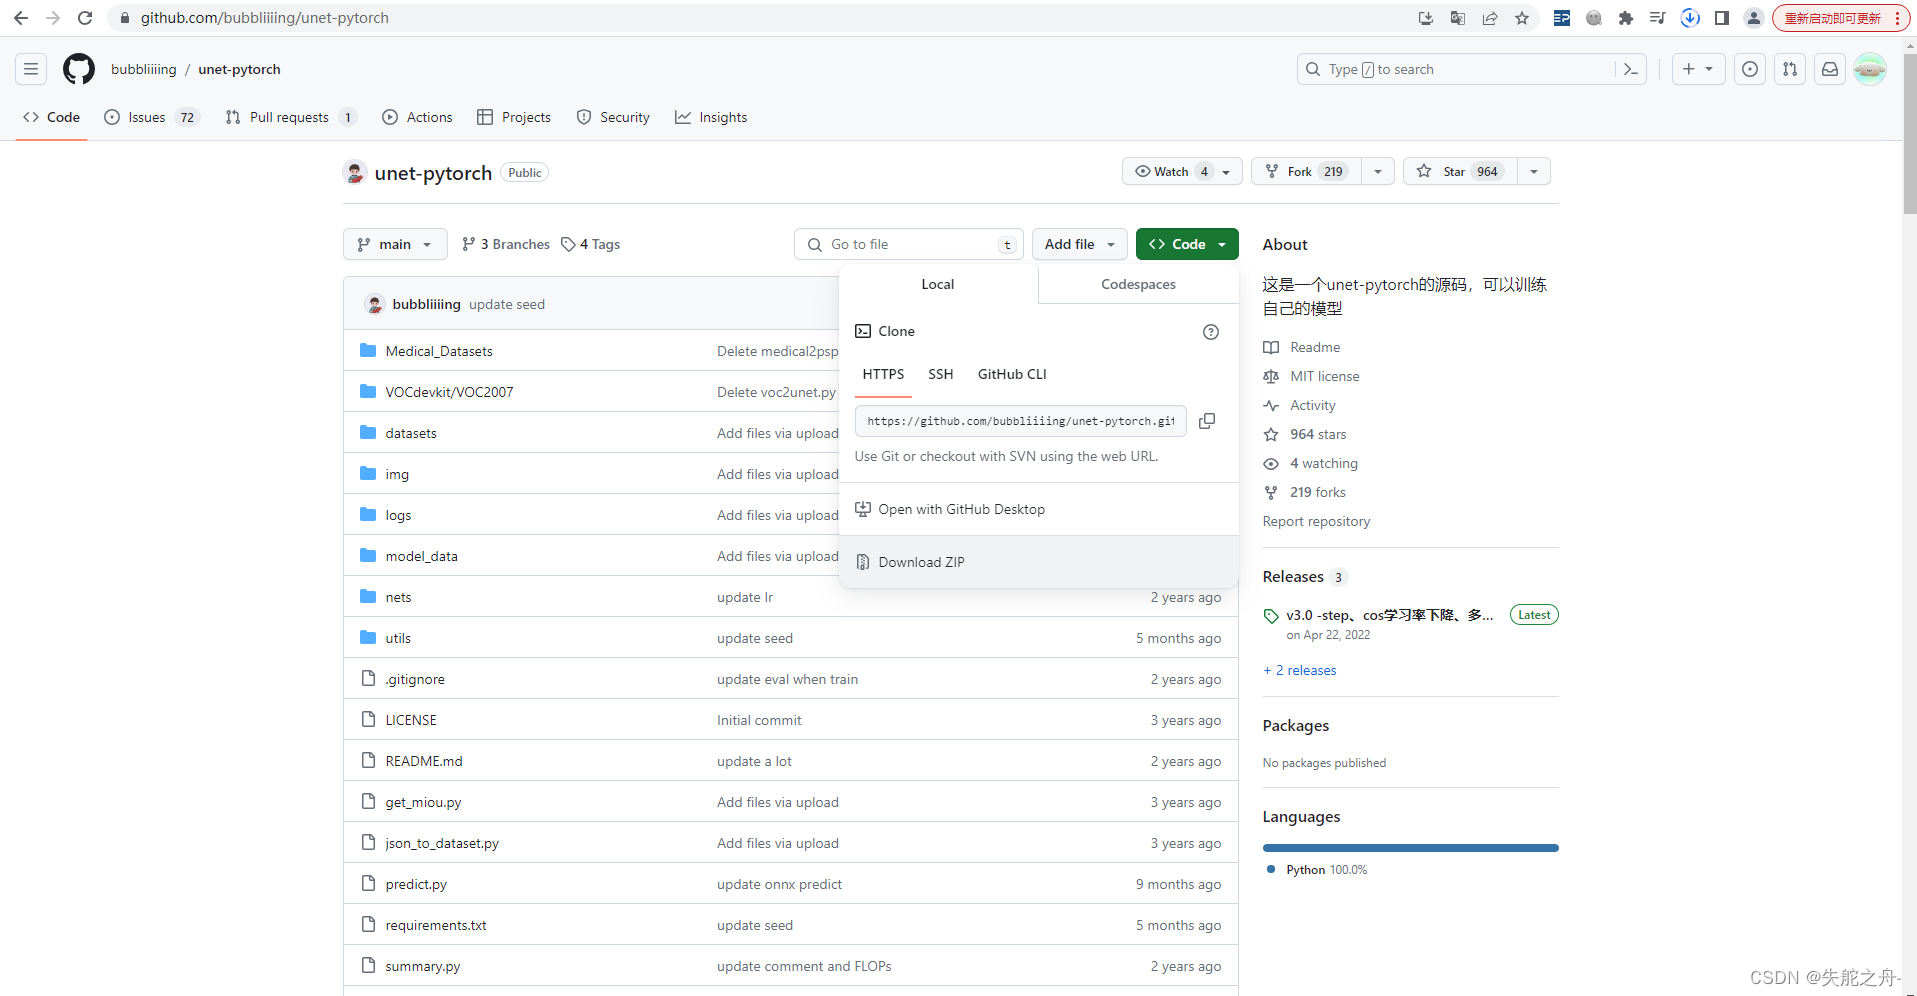Open the README.md file
Screen dimensions: 1917x996
[x=424, y=761]
